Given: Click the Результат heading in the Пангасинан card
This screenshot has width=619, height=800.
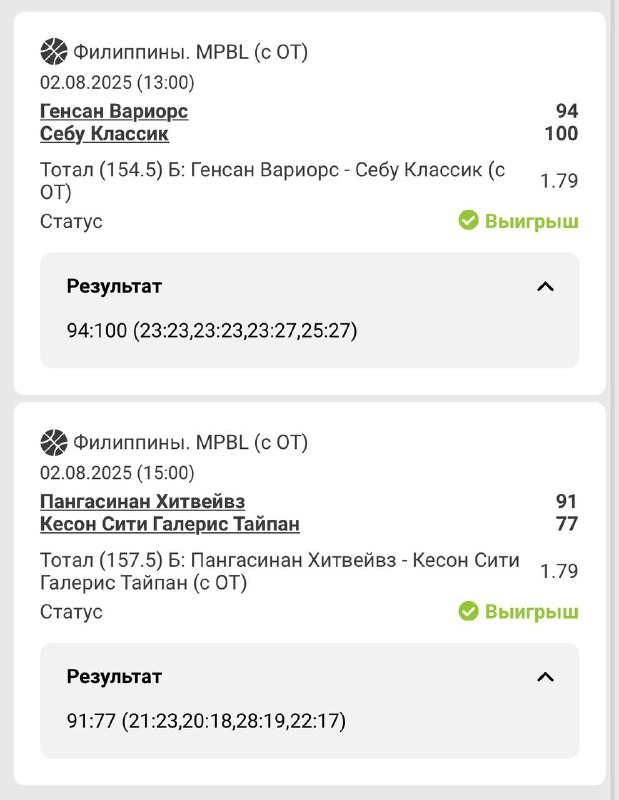Looking at the screenshot, I should (x=114, y=677).
